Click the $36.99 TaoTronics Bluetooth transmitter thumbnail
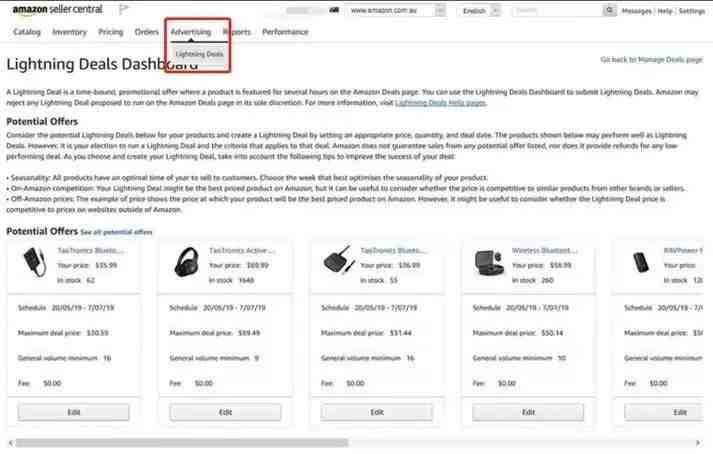Viewport: 713px width, 454px height. (x=339, y=260)
